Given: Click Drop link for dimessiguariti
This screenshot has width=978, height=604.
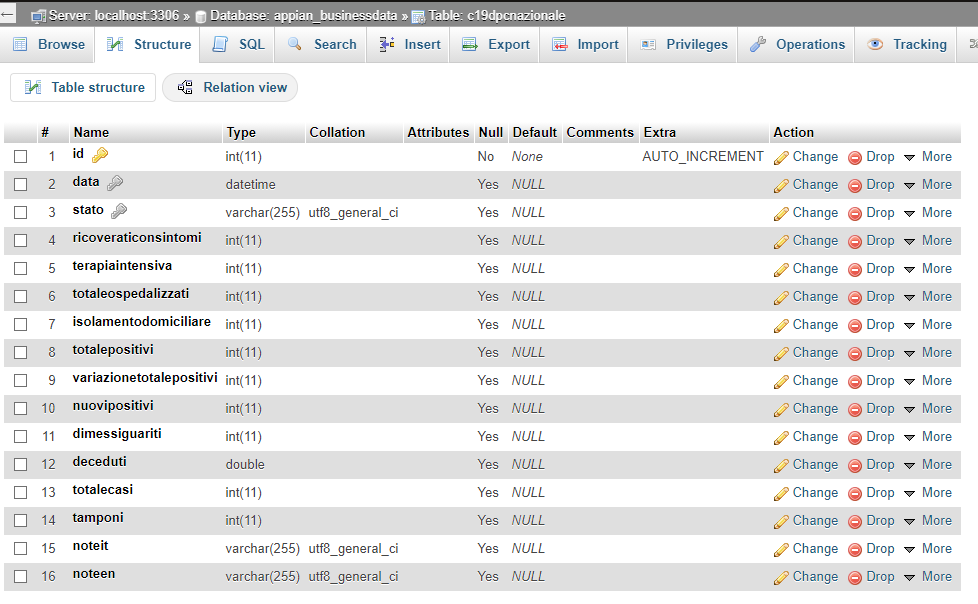Looking at the screenshot, I should 879,437.
